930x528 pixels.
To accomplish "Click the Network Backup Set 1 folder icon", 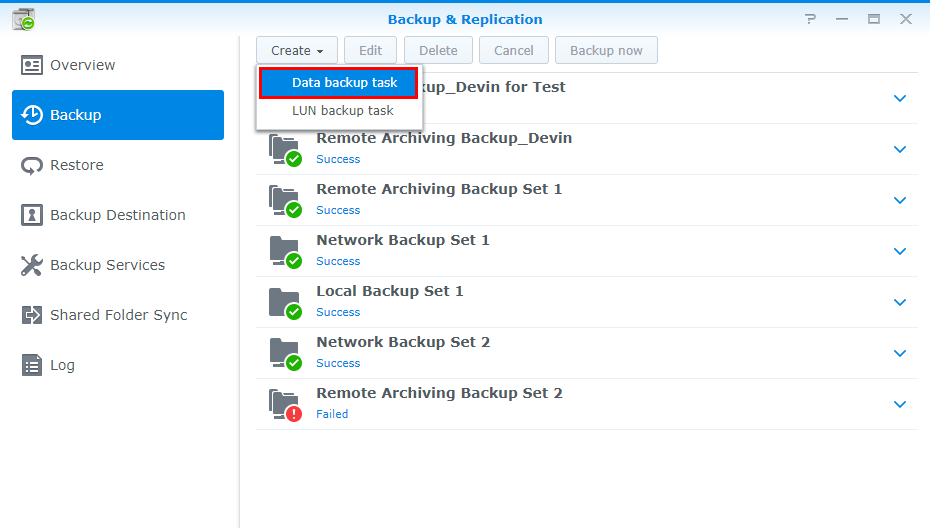I will [x=285, y=250].
